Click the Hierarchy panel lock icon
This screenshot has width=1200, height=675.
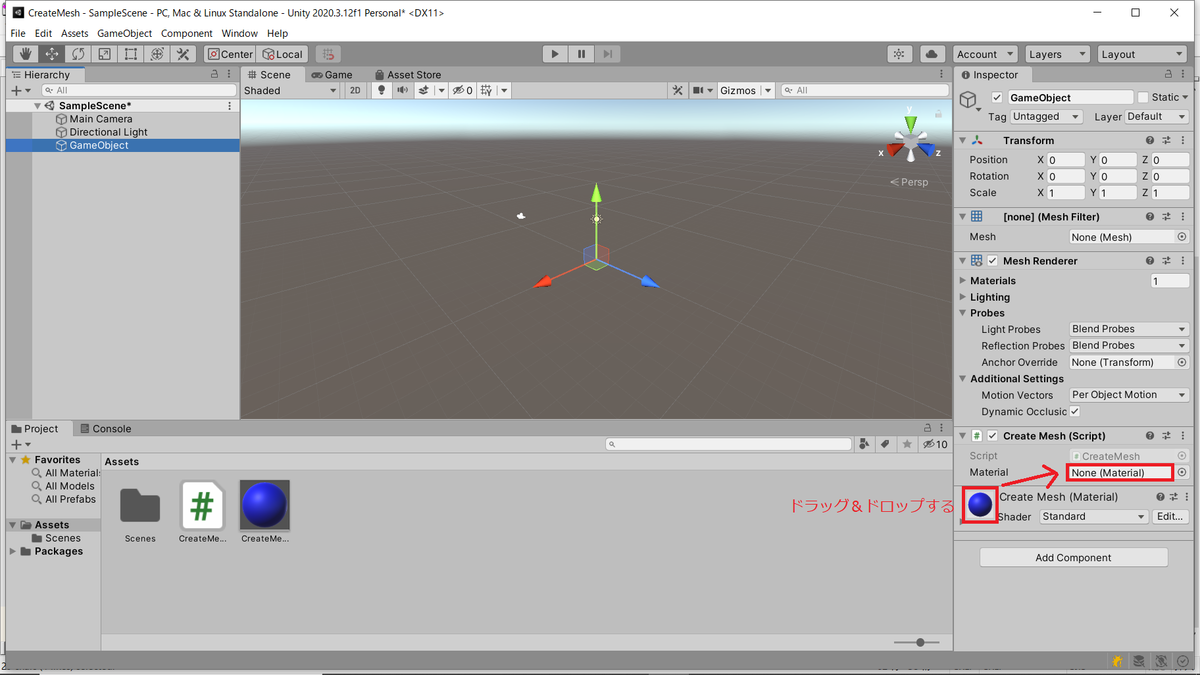tap(214, 75)
